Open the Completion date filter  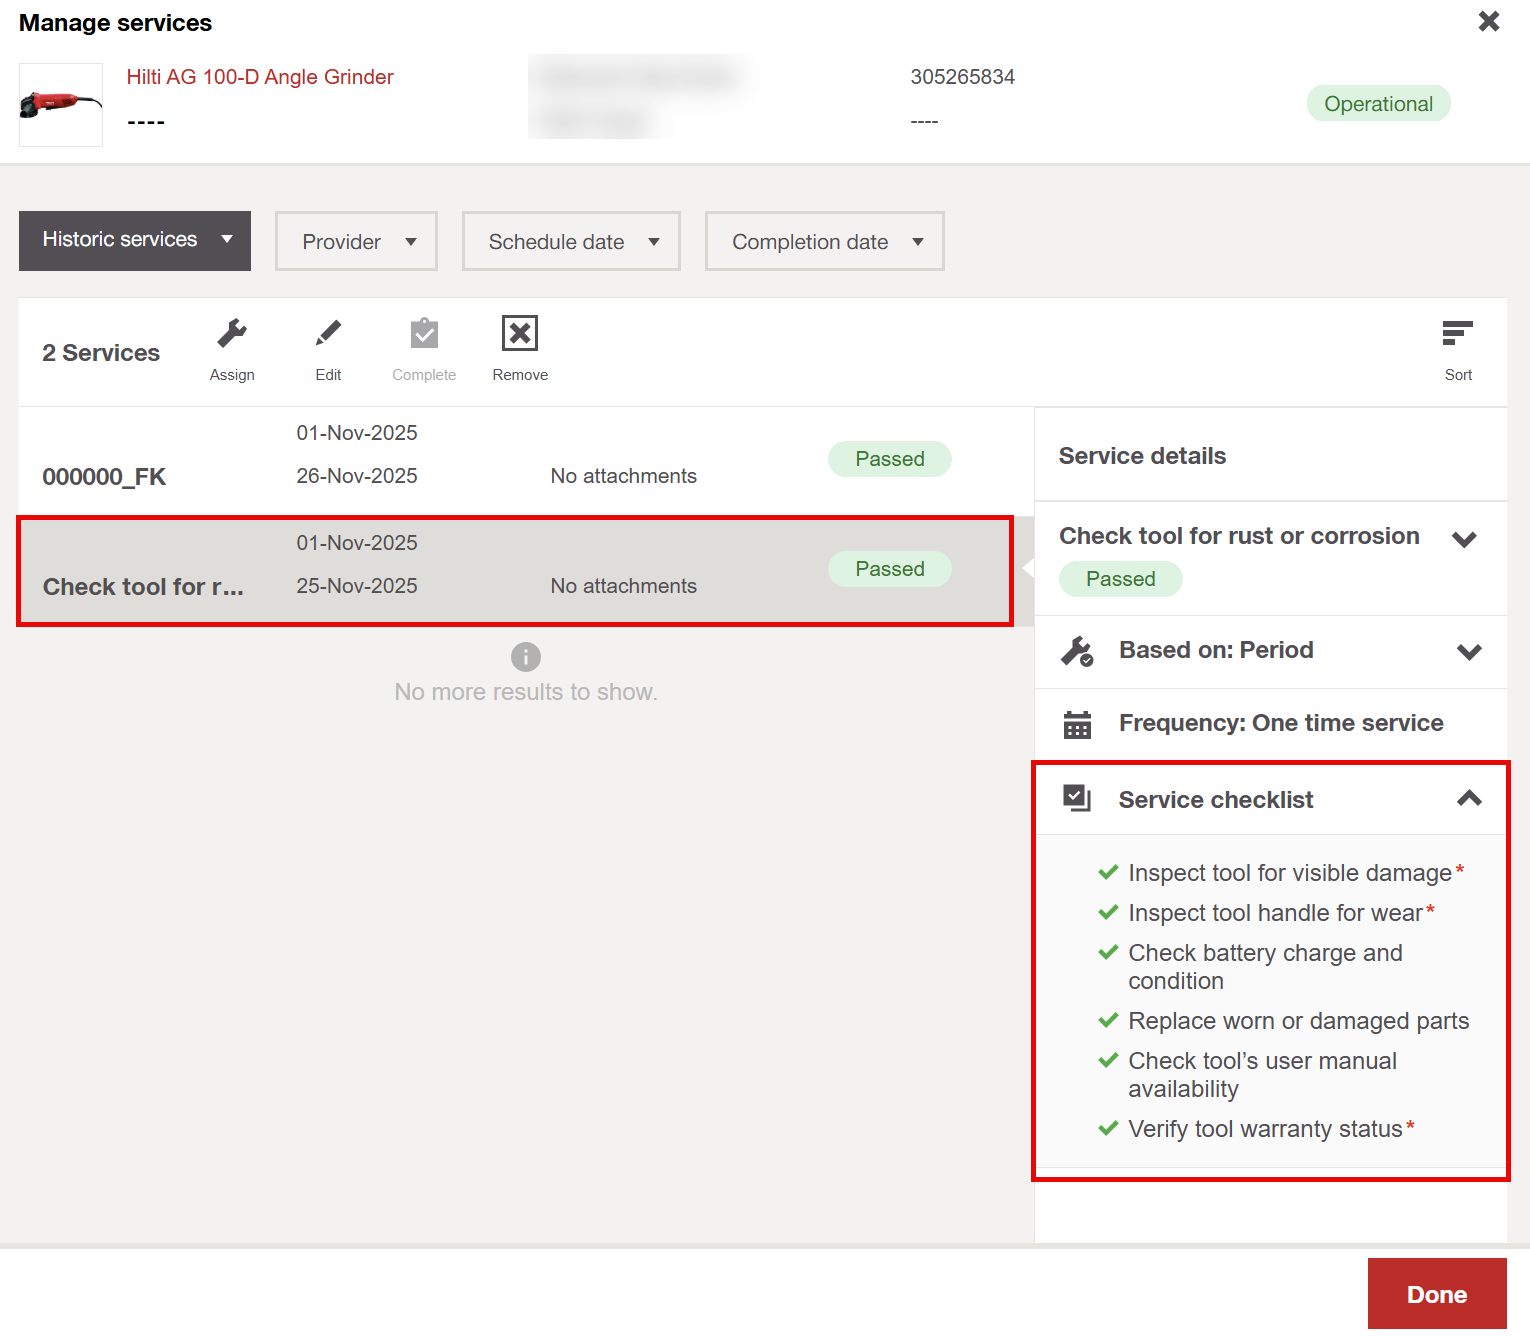(x=824, y=242)
